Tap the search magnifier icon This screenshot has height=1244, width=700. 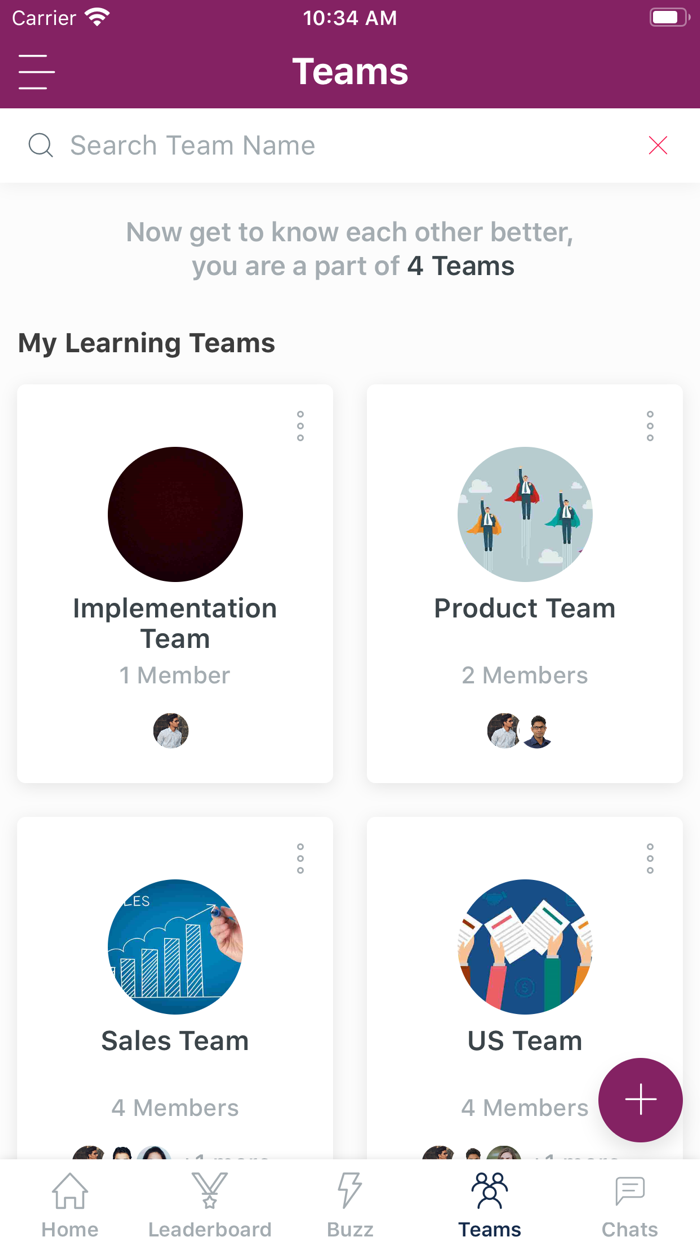click(41, 146)
